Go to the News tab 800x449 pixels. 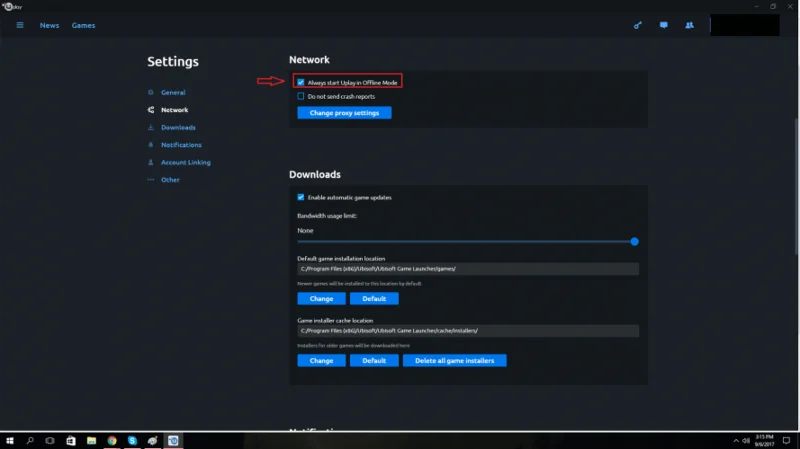(49, 26)
